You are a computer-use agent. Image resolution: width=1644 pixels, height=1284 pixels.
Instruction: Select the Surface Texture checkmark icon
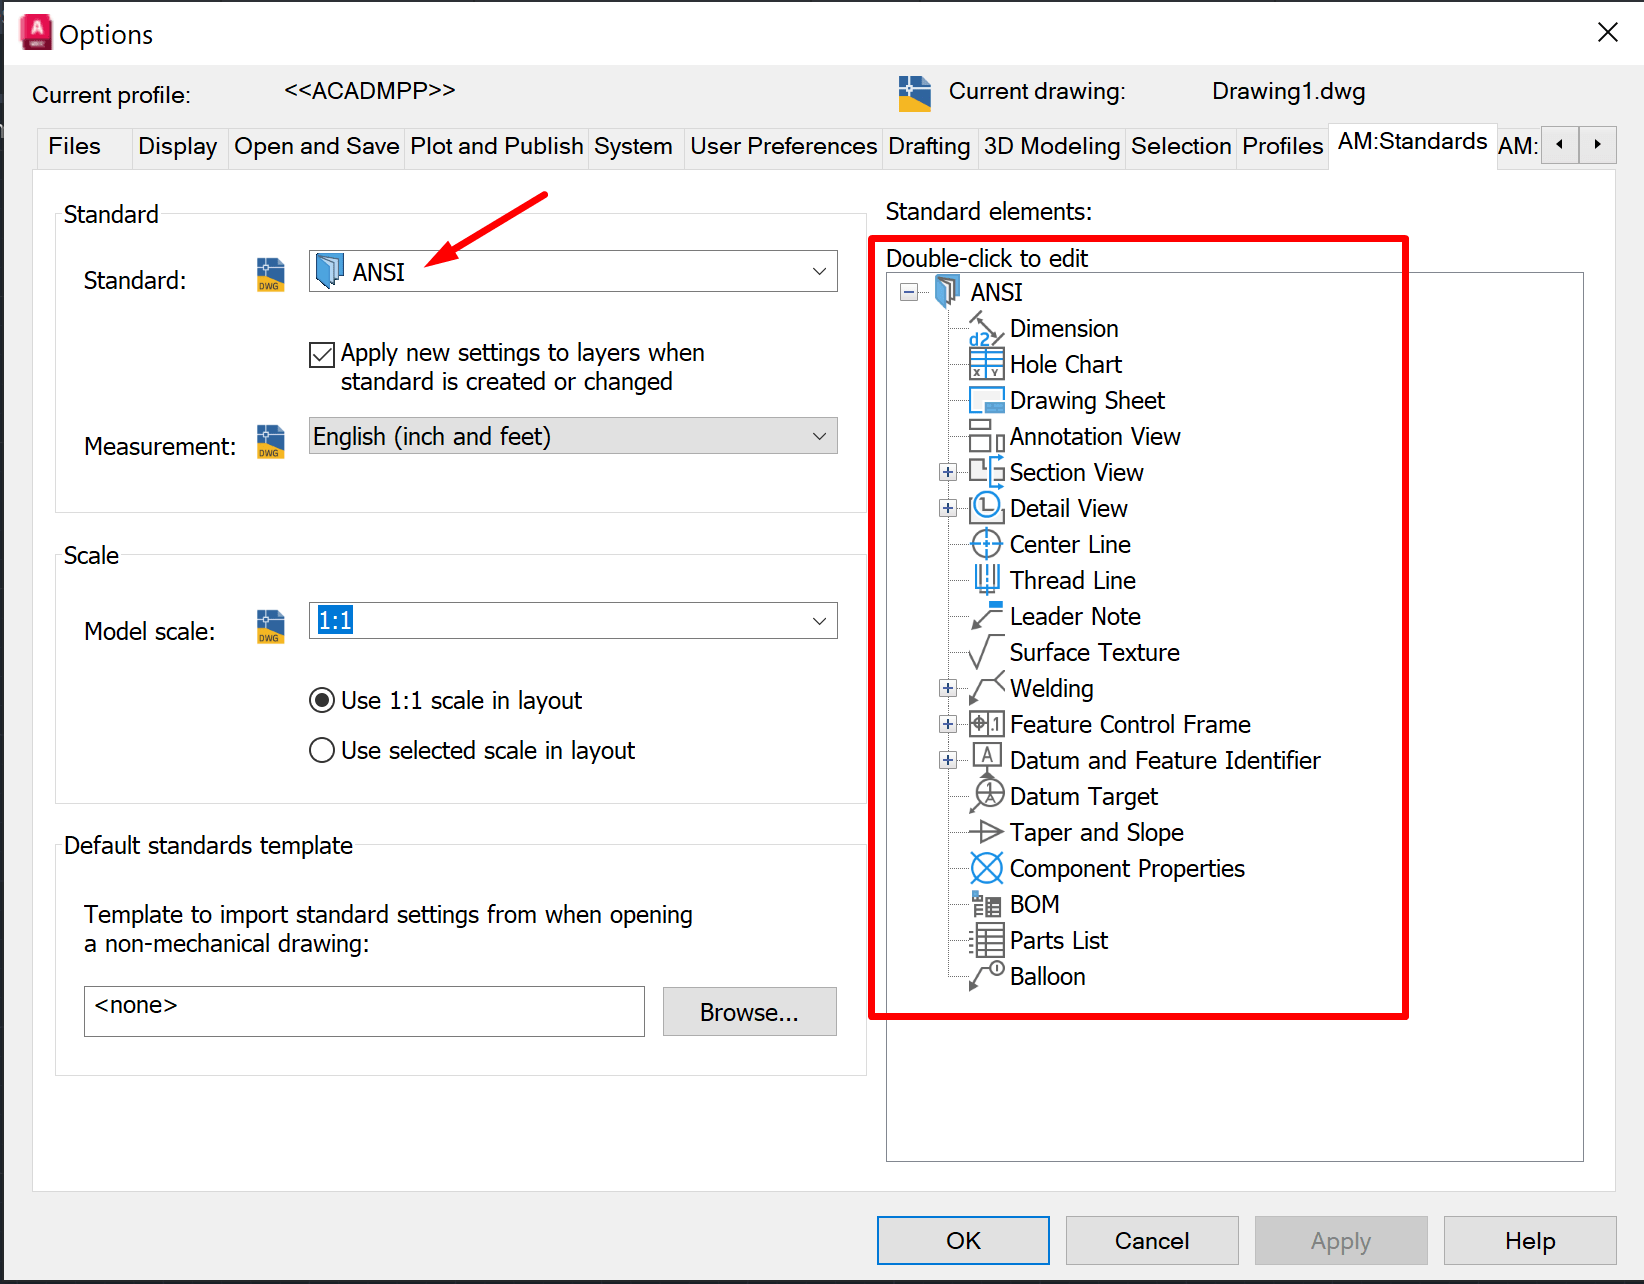986,652
